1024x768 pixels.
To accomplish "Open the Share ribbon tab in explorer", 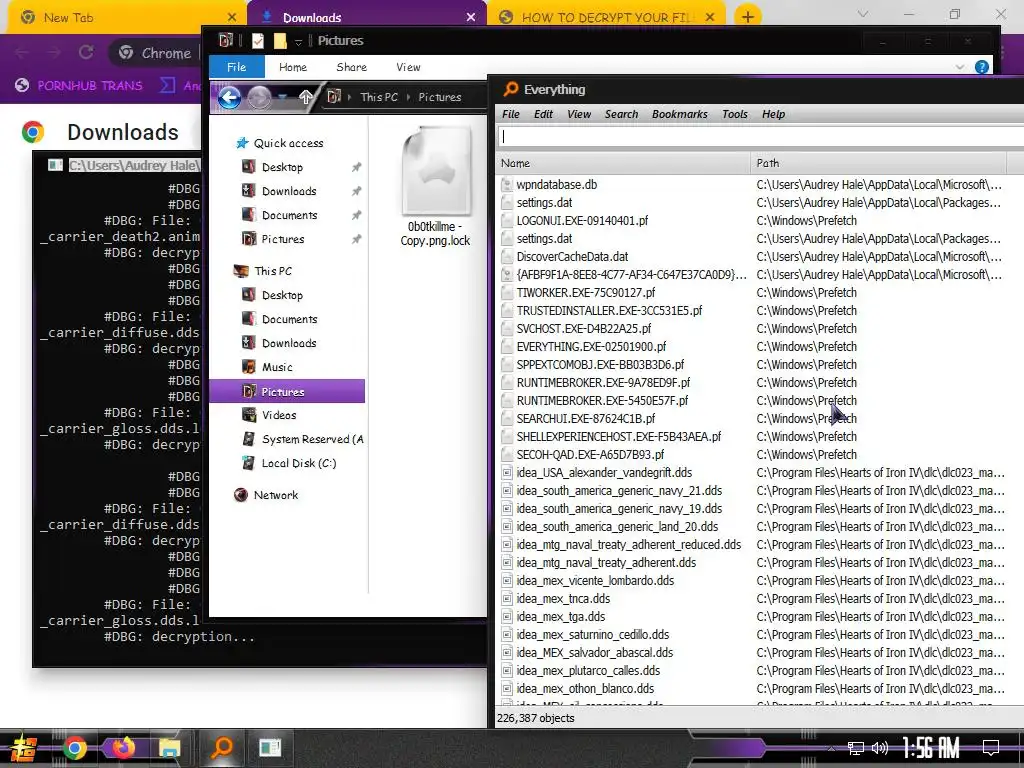I will 351,67.
